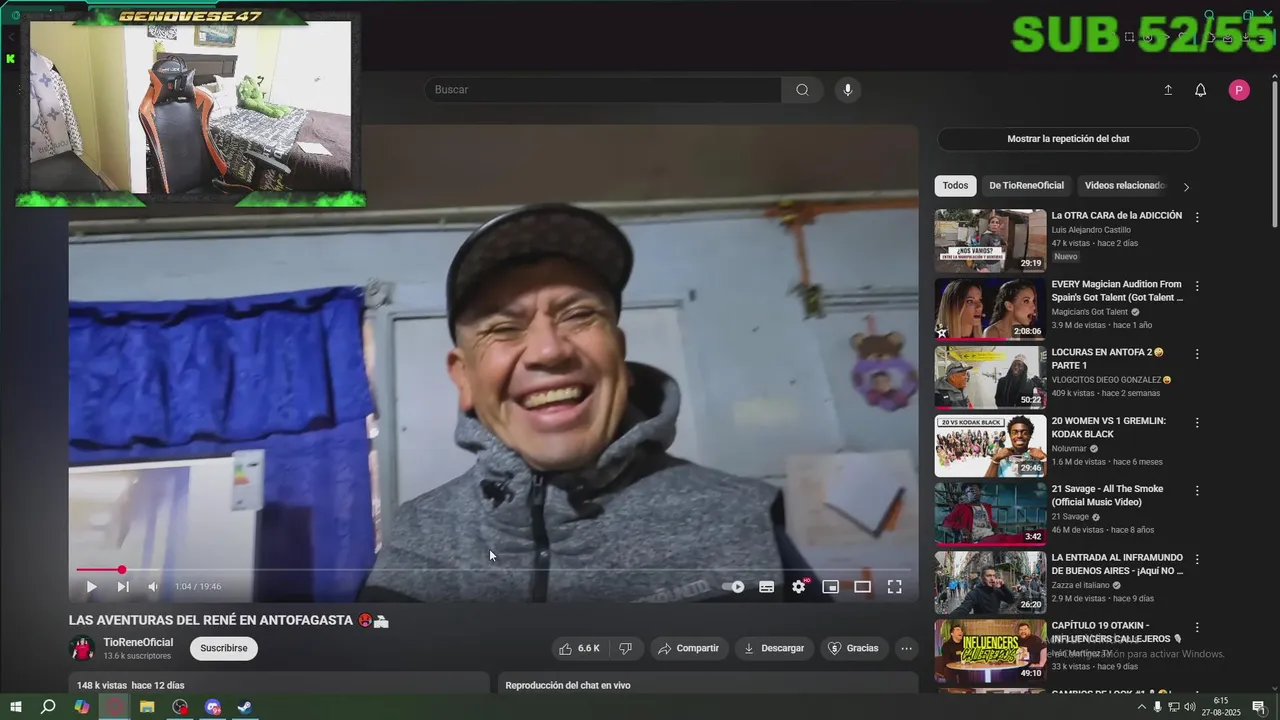The height and width of the screenshot is (720, 1280).
Task: Select the De TioReneOficial chip
Action: [1026, 186]
